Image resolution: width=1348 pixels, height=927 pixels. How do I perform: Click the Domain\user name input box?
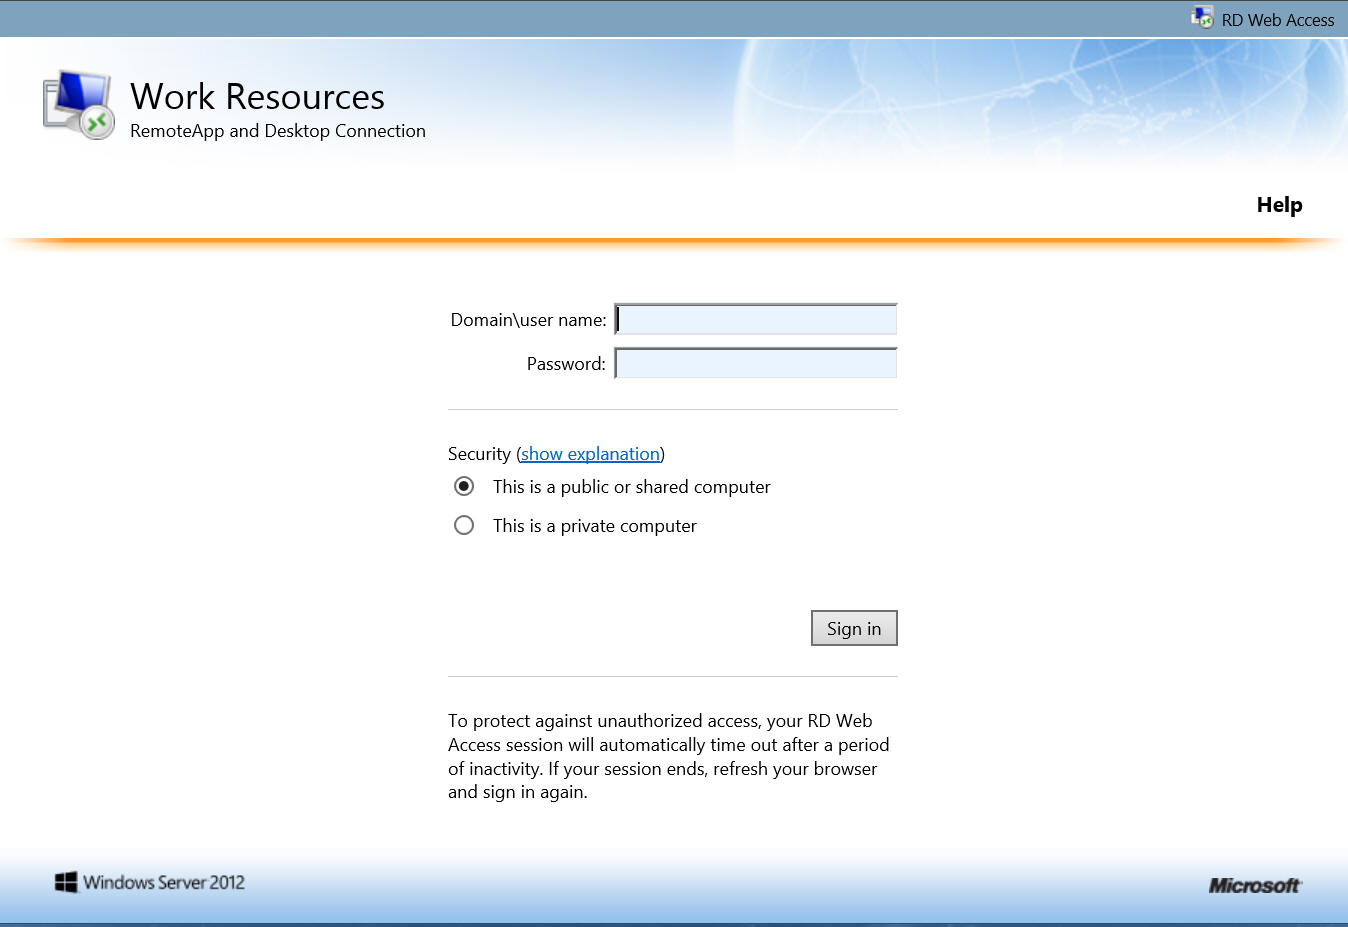[x=754, y=318]
